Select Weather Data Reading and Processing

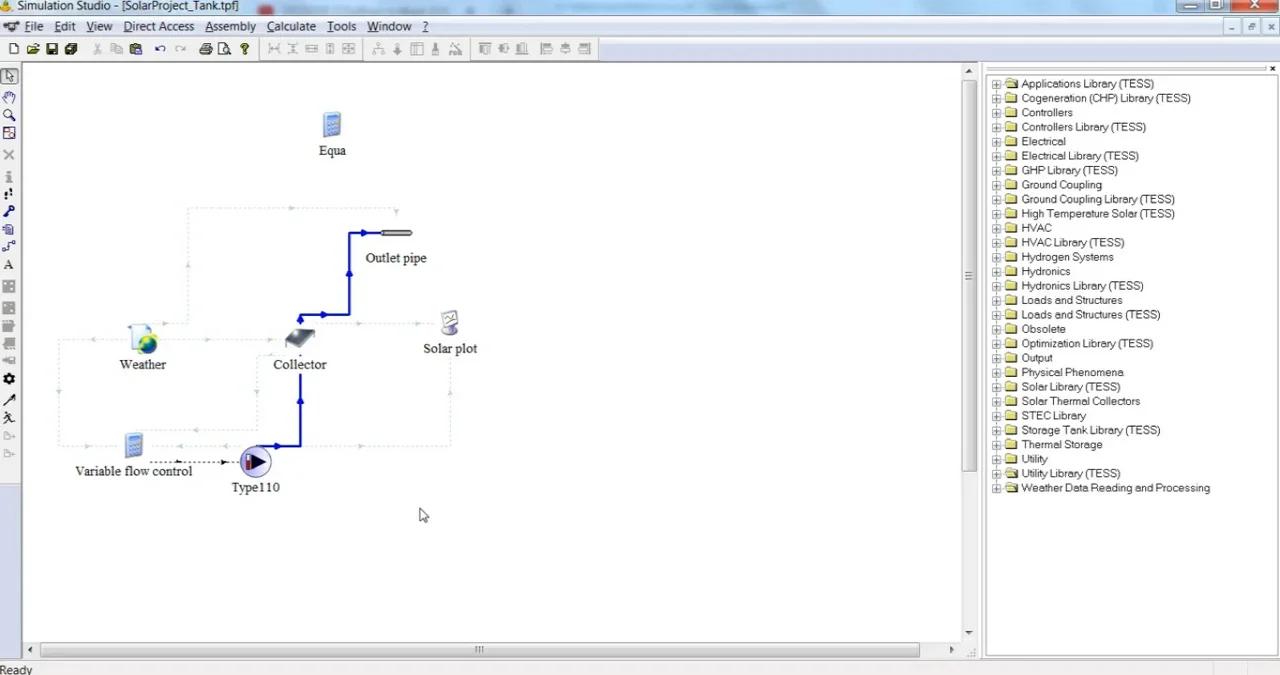pyautogui.click(x=1114, y=488)
